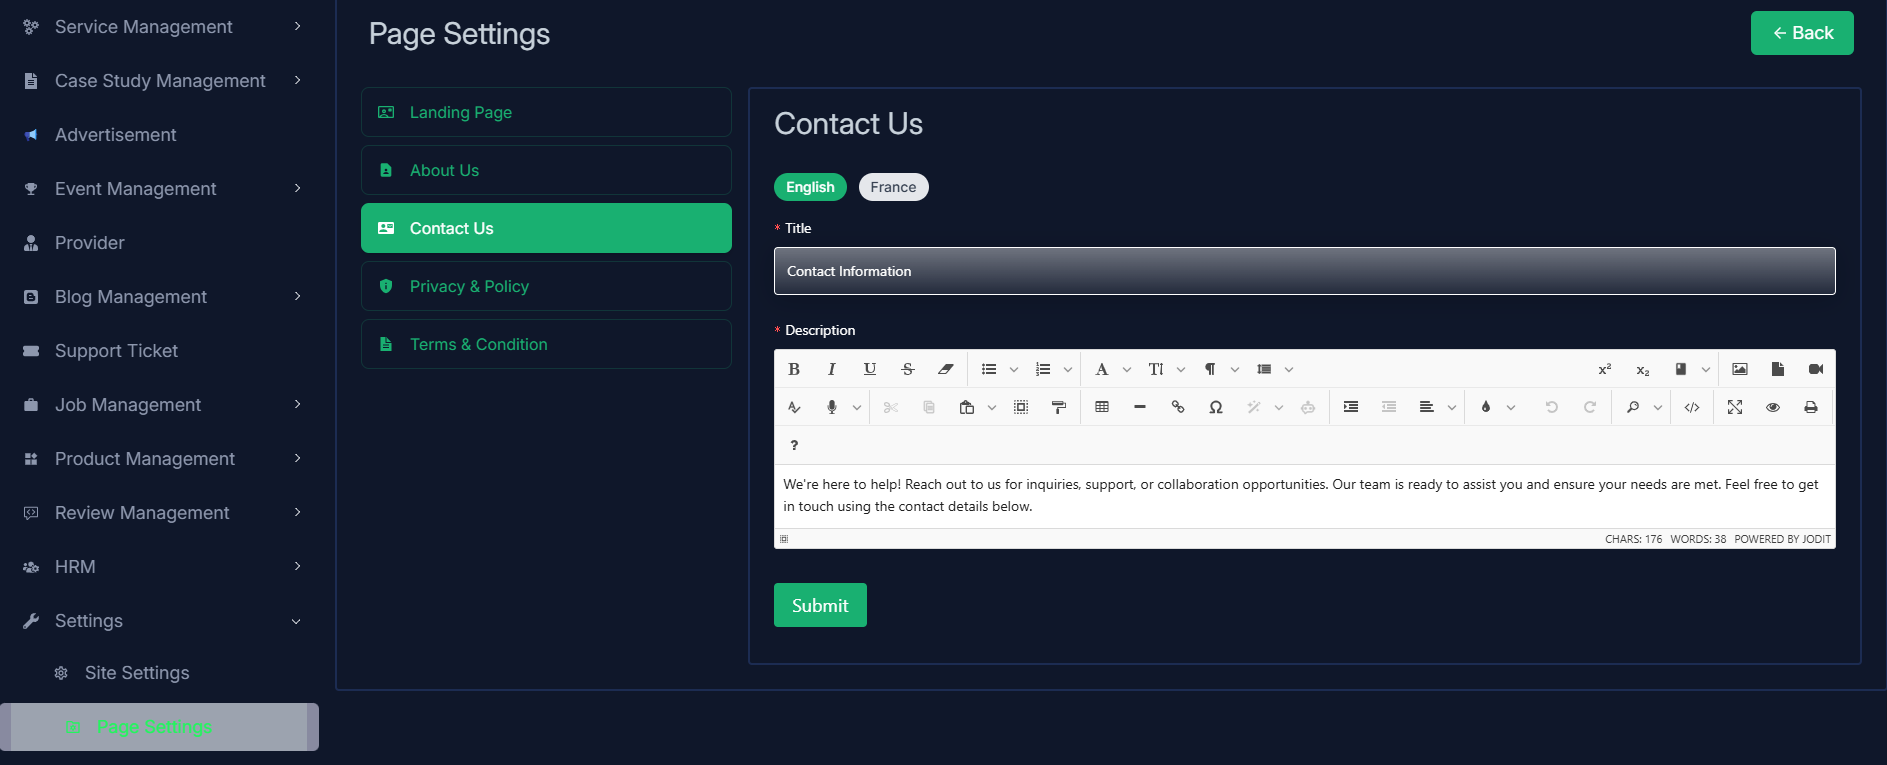Open the editor's source code view
The width and height of the screenshot is (1887, 765).
[1692, 407]
